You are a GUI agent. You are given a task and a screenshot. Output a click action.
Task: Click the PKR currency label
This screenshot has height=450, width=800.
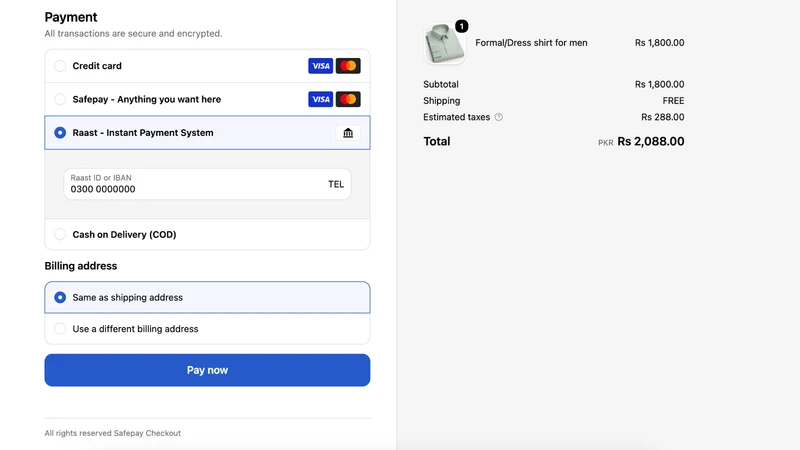tap(606, 143)
